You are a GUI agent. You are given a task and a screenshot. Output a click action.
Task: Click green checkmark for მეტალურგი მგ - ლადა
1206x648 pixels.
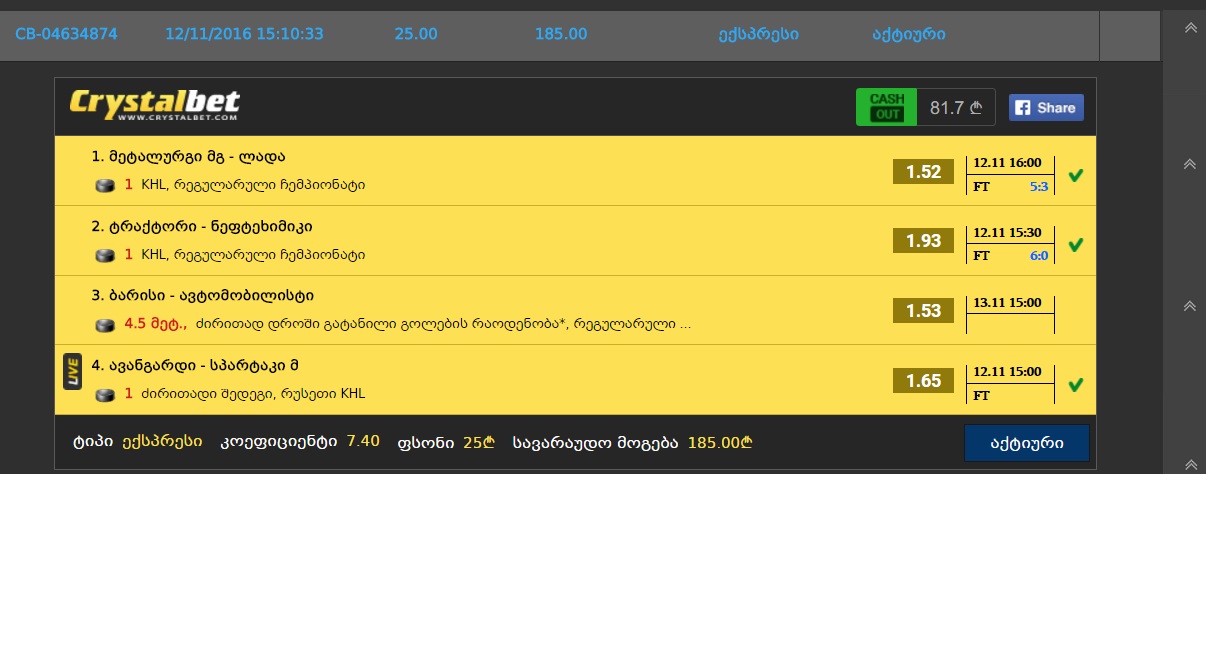point(1076,175)
